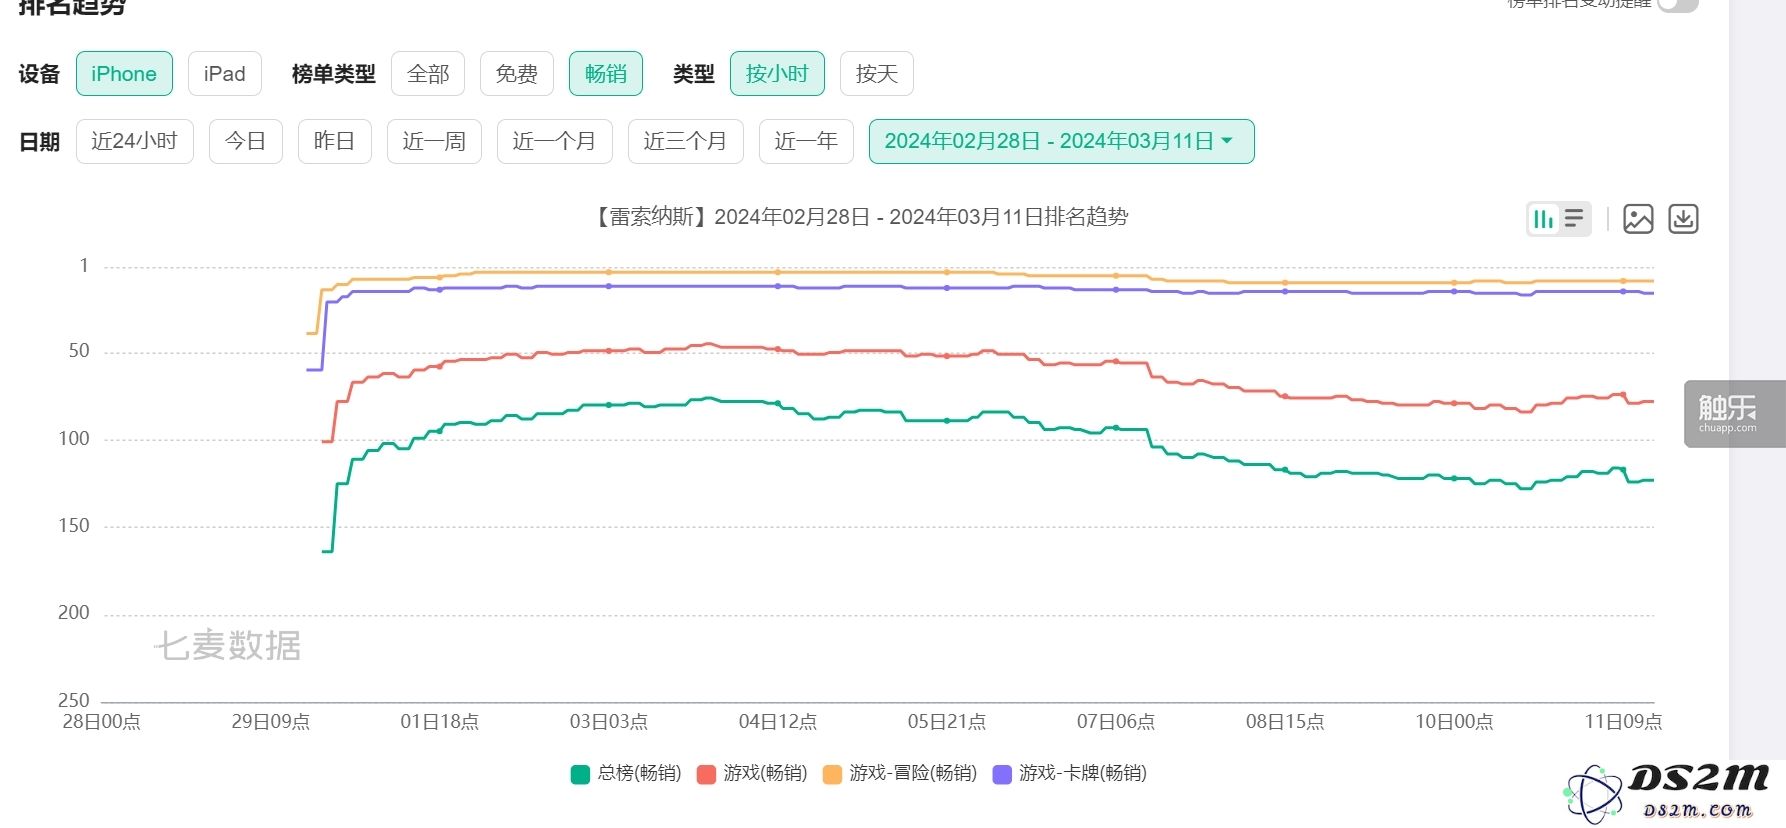Choose the 畅销 chart type
1786x828 pixels.
606,74
